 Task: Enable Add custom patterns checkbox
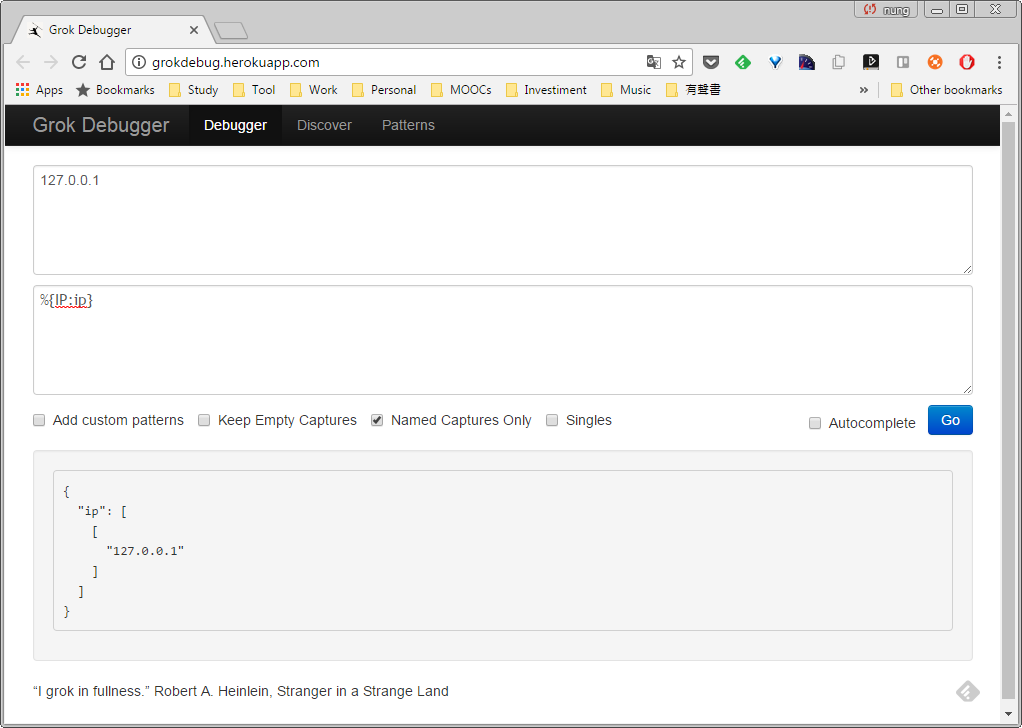(39, 420)
